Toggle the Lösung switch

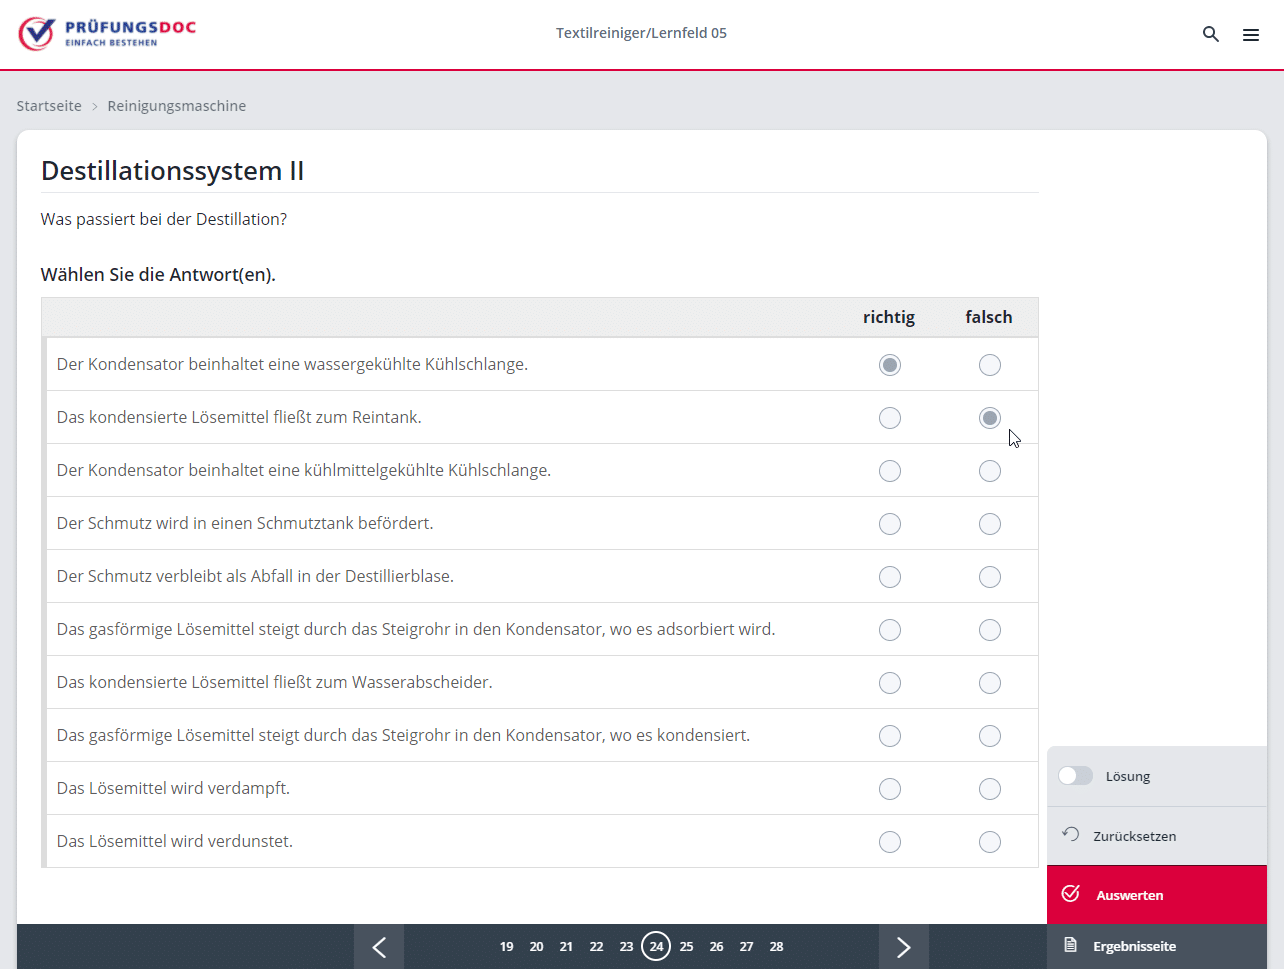(x=1075, y=776)
